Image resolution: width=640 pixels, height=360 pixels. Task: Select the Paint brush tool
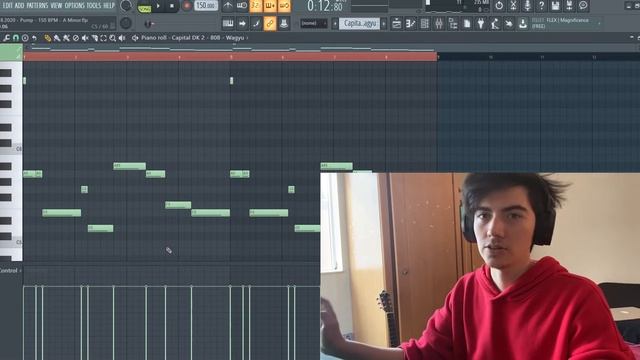pos(57,38)
